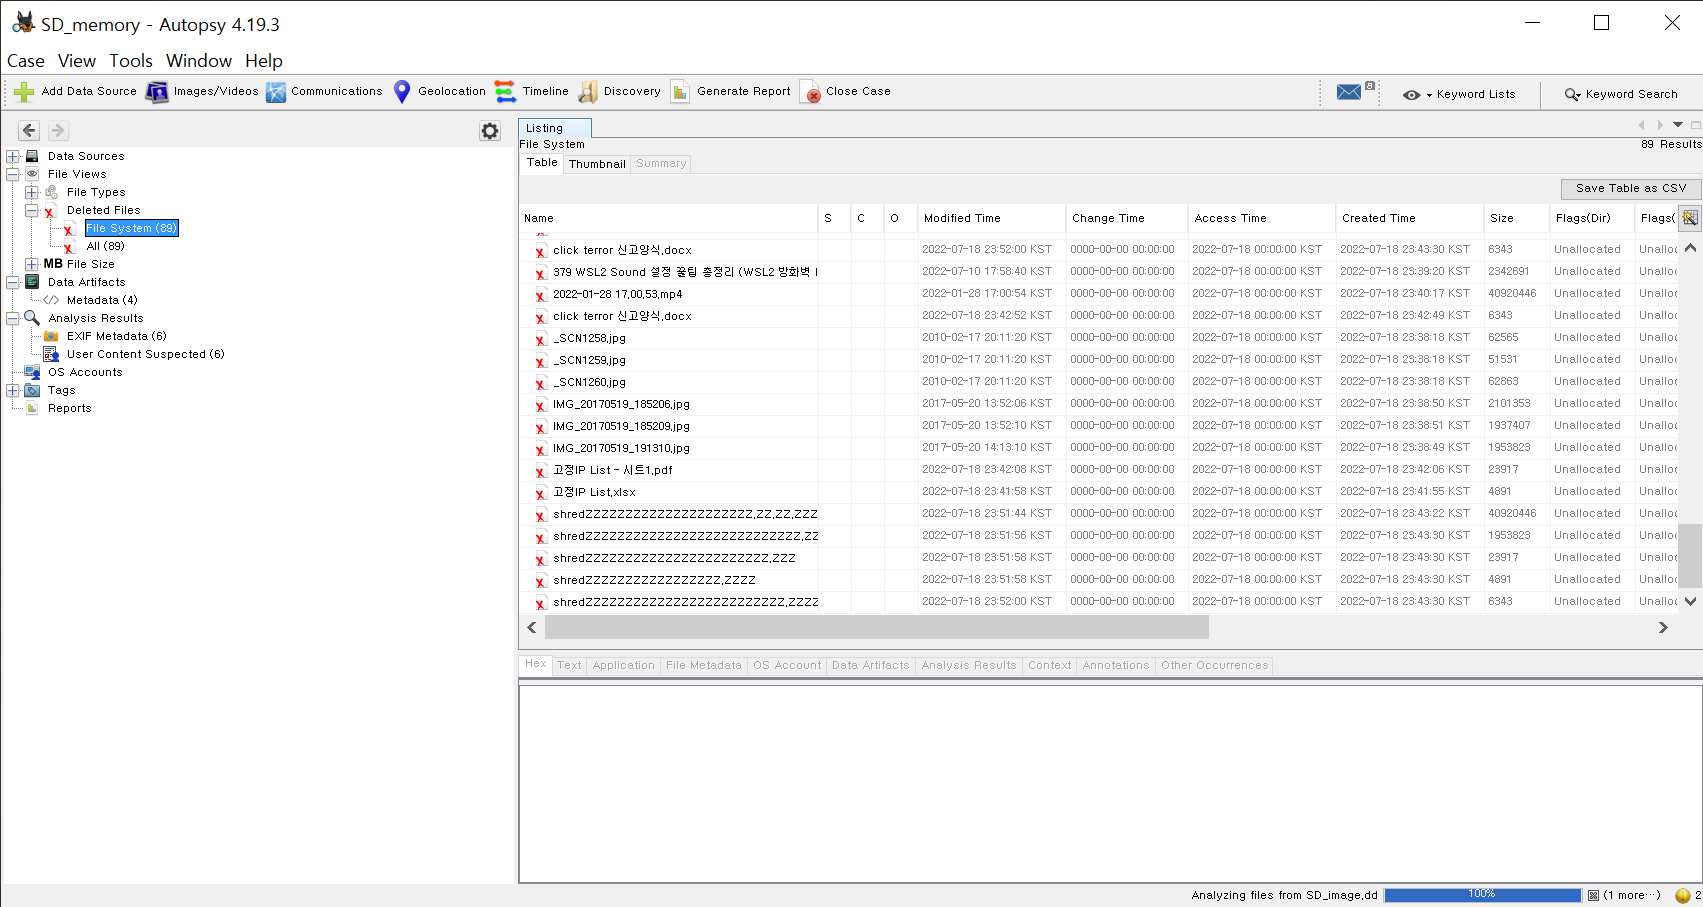Open the View menu
The width and height of the screenshot is (1703, 907).
click(77, 61)
